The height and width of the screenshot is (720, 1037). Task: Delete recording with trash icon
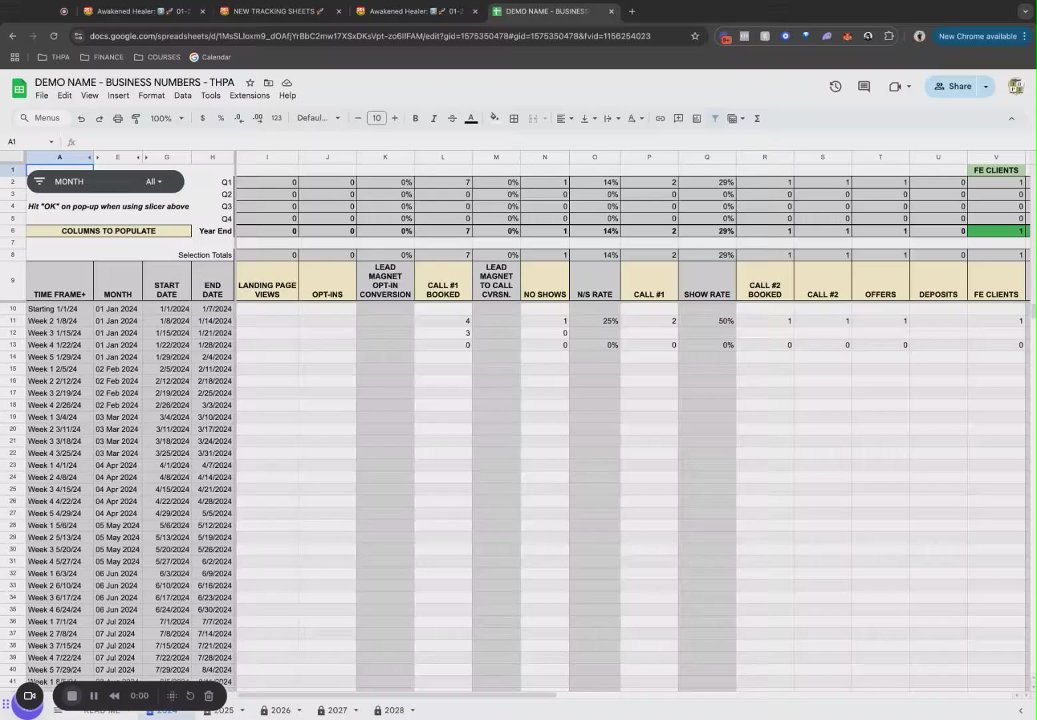tap(209, 696)
